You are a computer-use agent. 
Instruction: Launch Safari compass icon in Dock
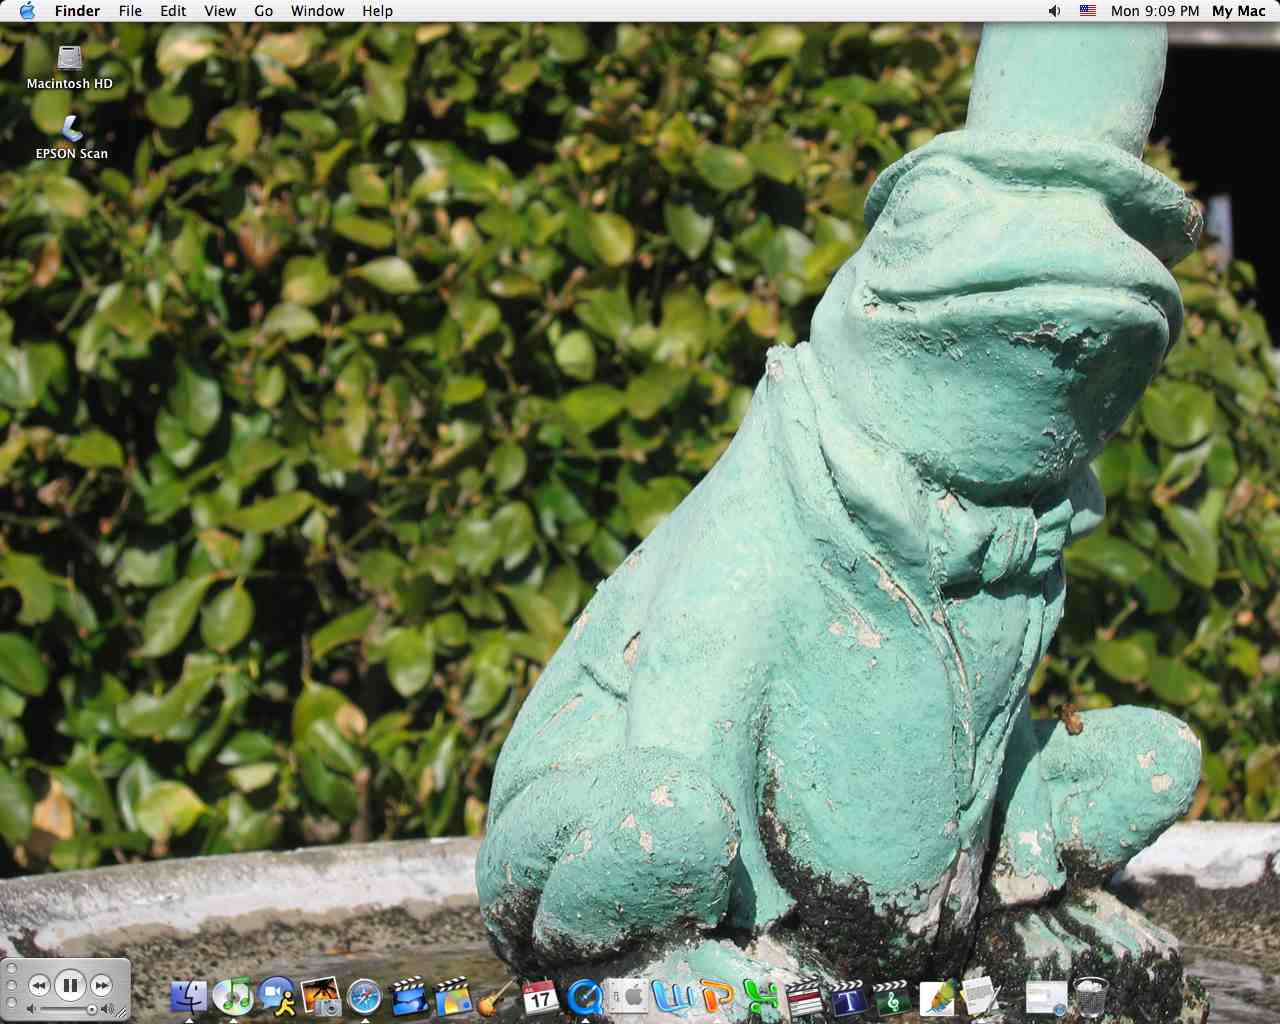click(x=365, y=996)
